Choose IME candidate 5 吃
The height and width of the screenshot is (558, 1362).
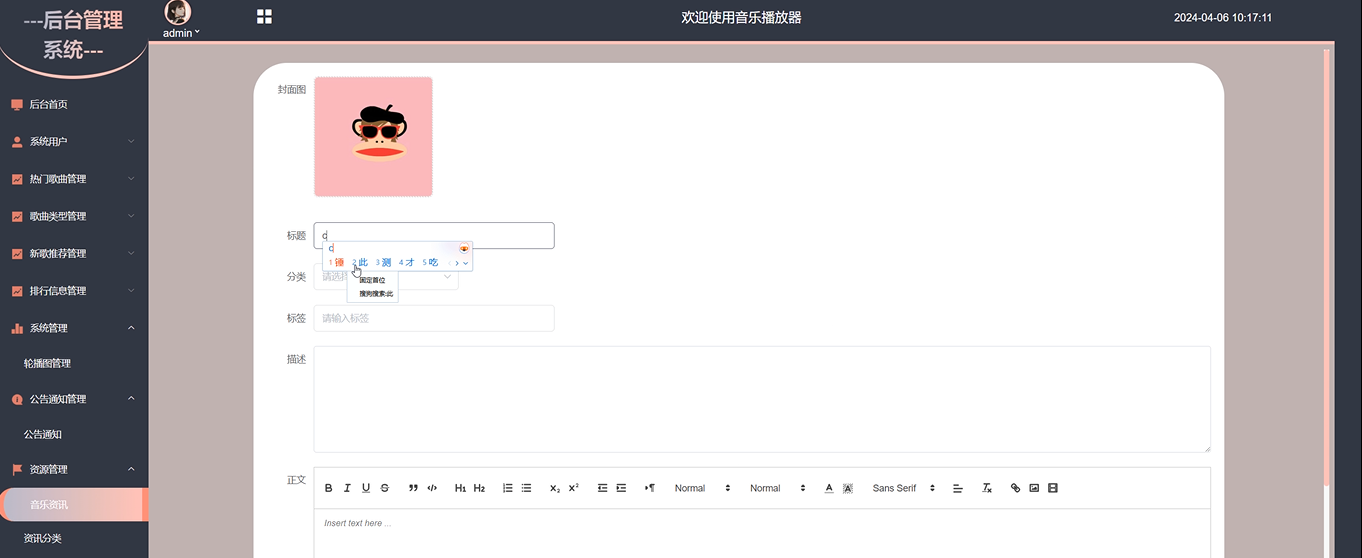point(431,262)
